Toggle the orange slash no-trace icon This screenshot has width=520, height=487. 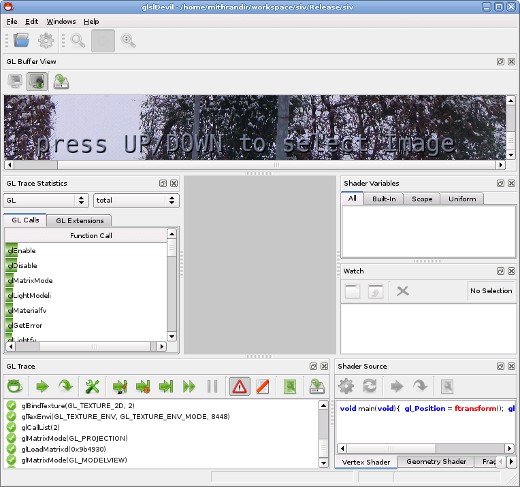(263, 387)
